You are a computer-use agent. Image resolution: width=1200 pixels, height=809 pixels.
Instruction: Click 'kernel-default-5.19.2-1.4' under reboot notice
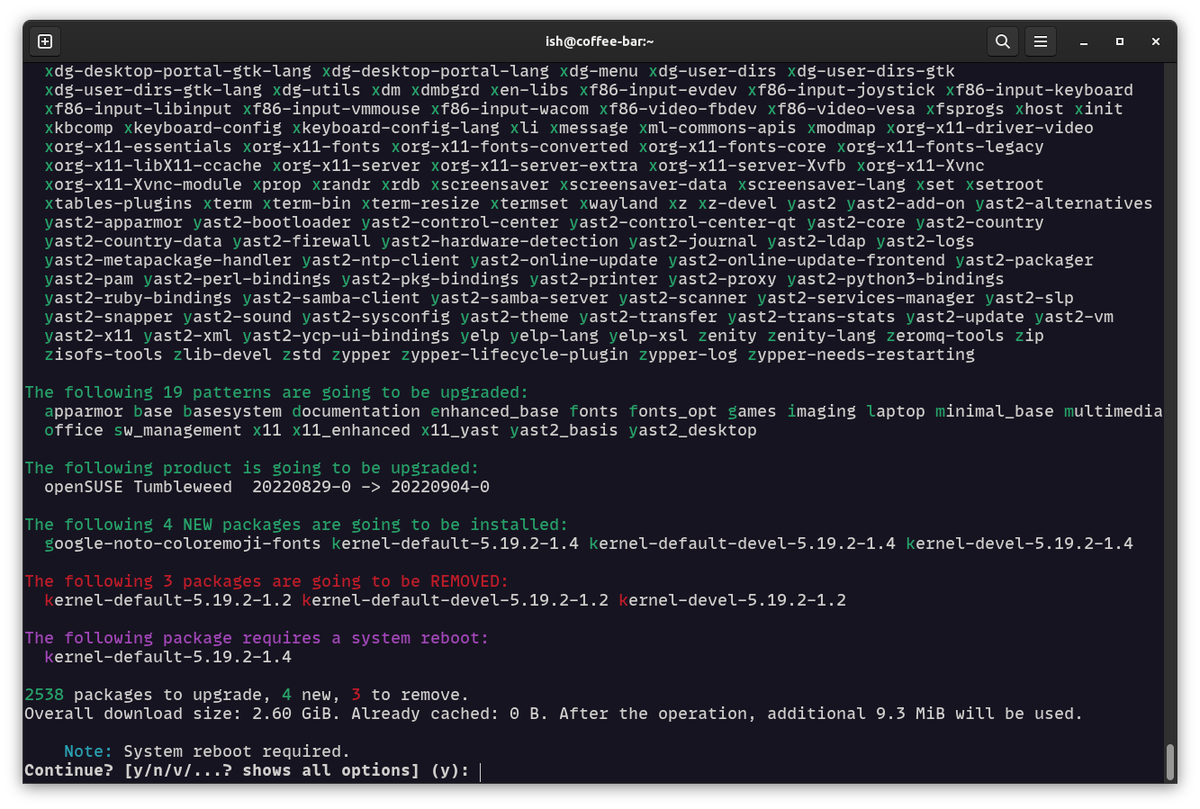tap(168, 657)
